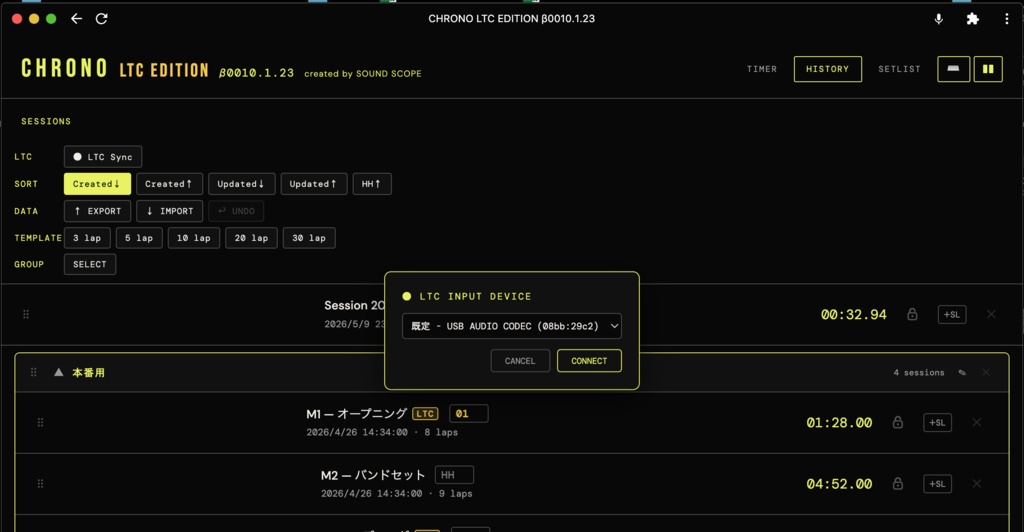The image size is (1024, 532).
Task: Connect the selected LTC input device
Action: tap(589, 361)
